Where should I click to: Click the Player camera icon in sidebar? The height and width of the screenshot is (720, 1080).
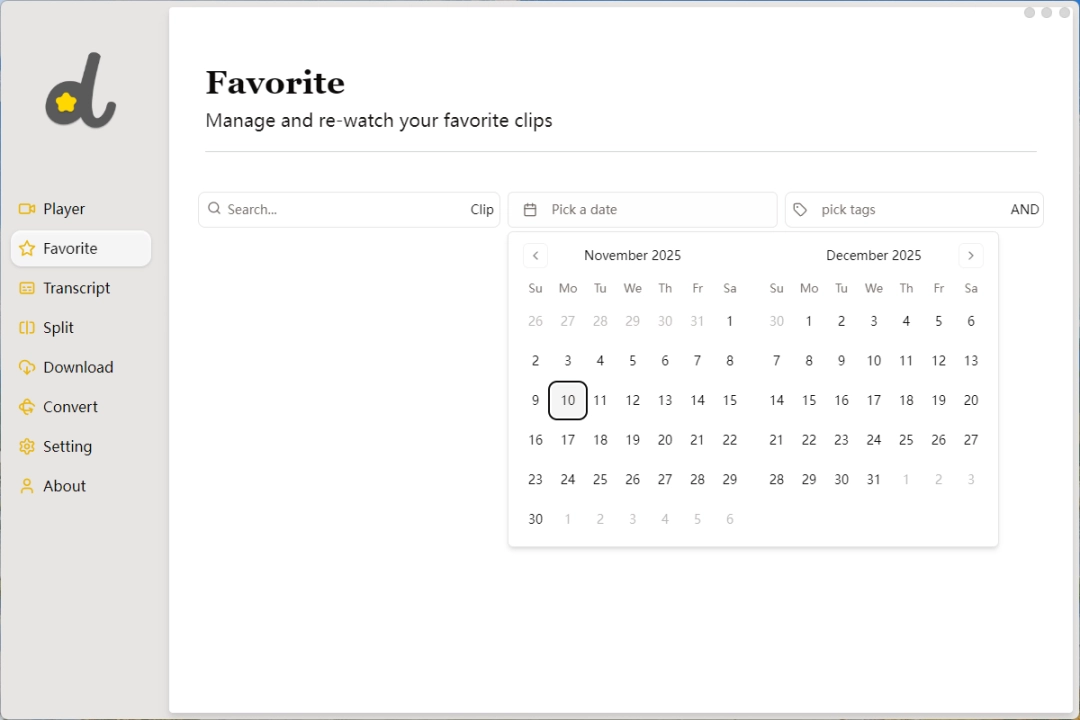[27, 209]
